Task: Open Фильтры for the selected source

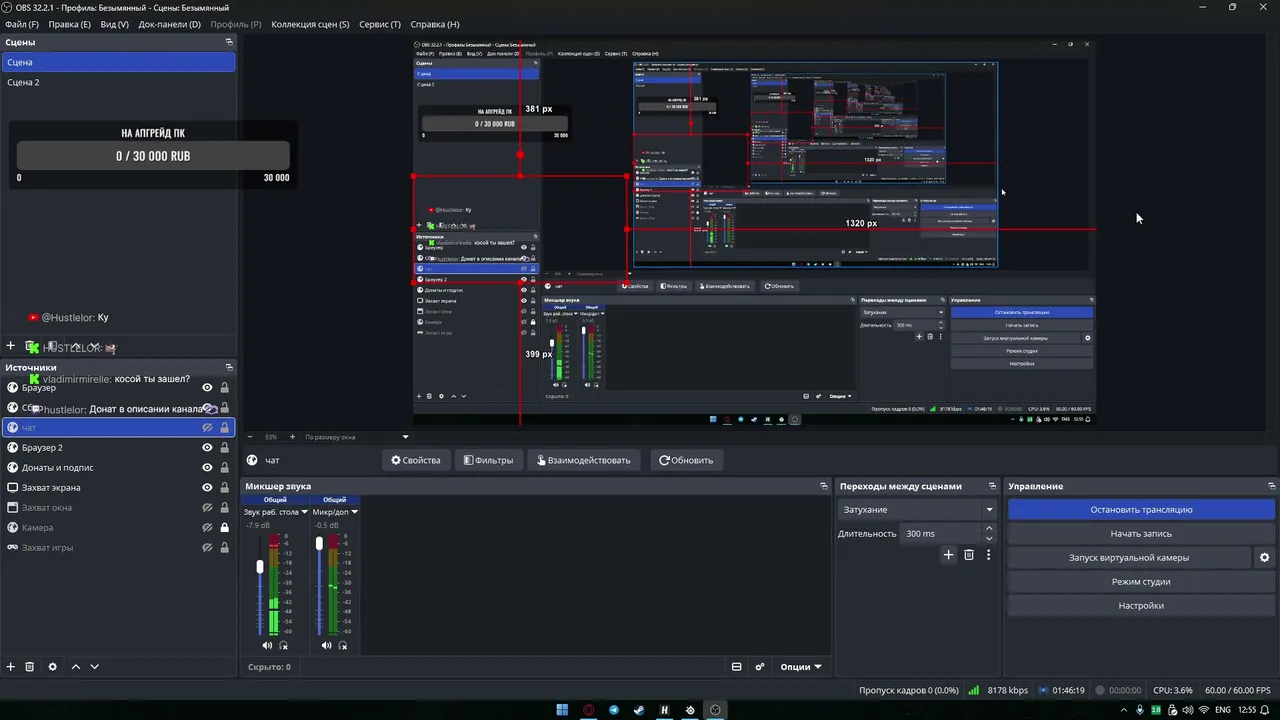Action: click(488, 460)
